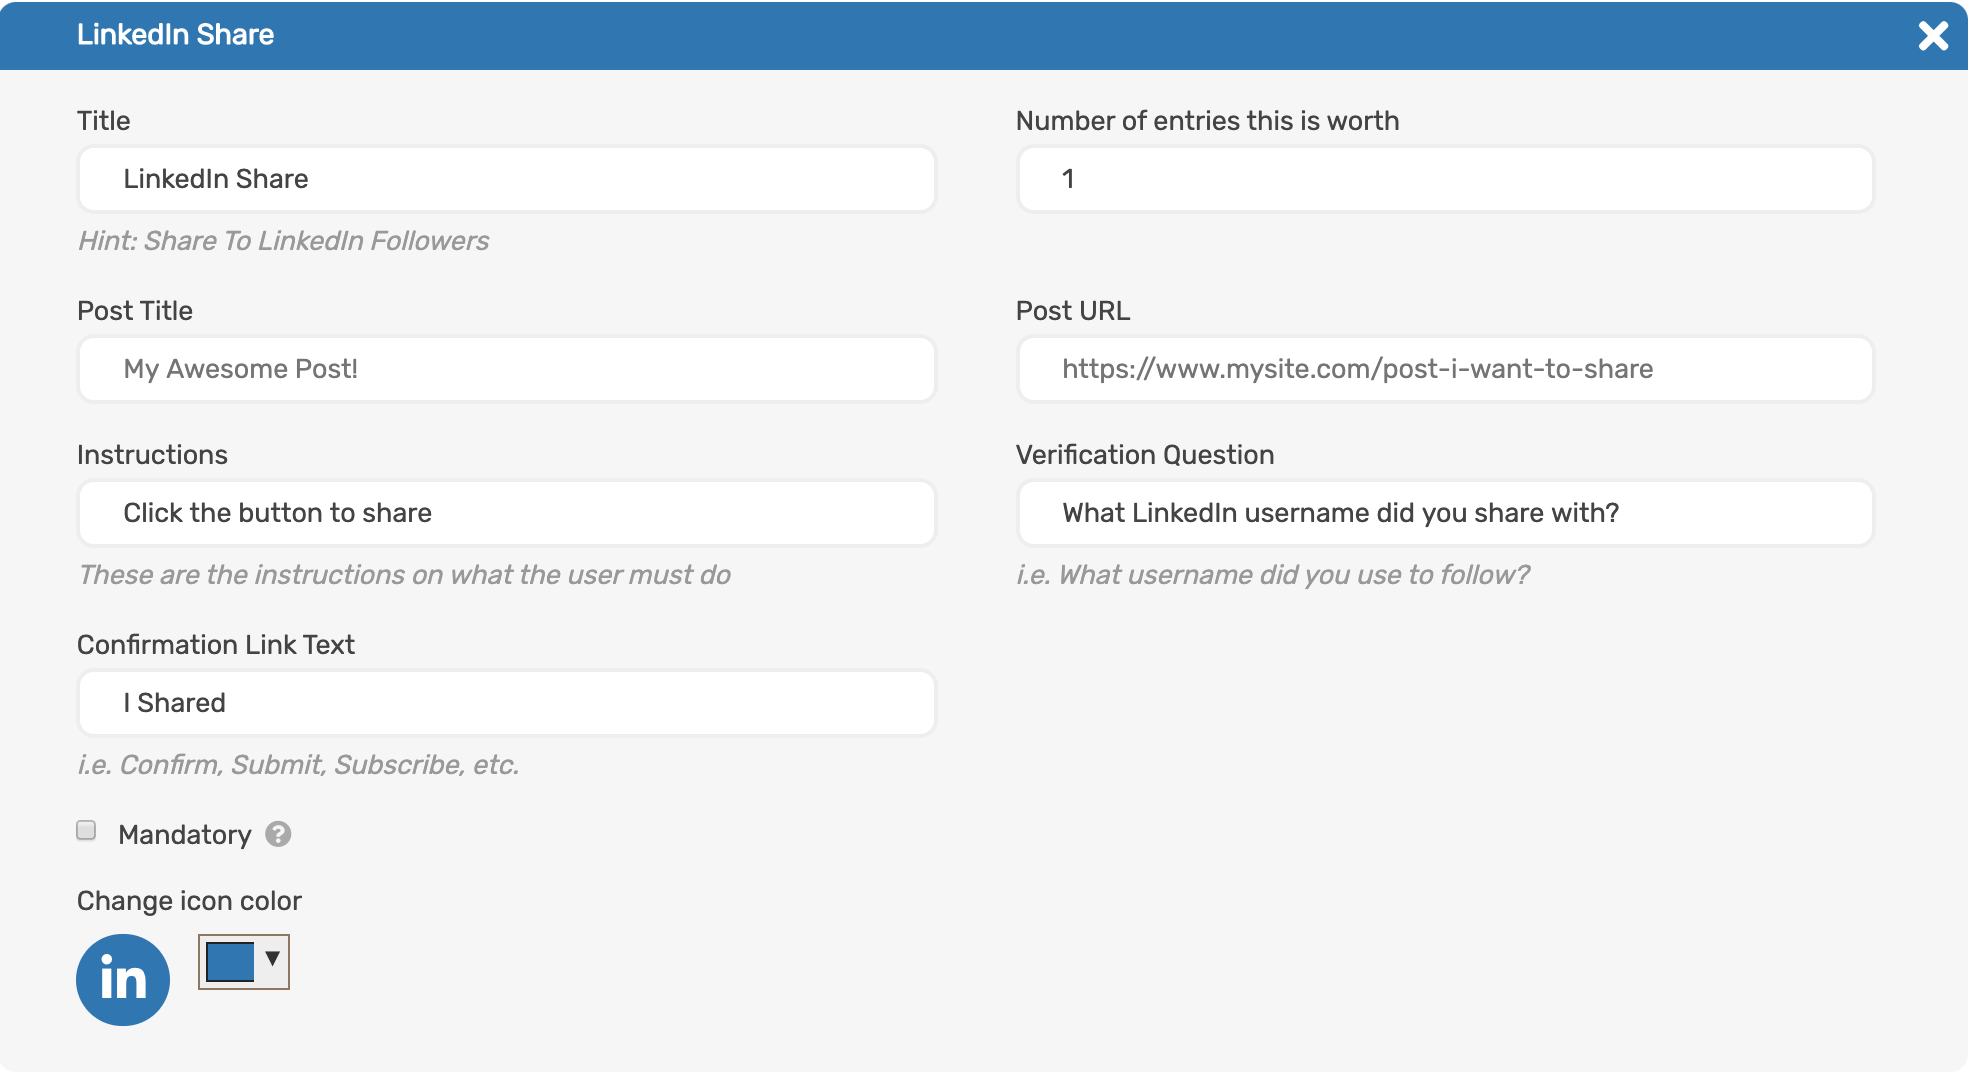Edit the Confirmation Link Text field
Viewport: 1970px width, 1075px height.
pos(505,702)
